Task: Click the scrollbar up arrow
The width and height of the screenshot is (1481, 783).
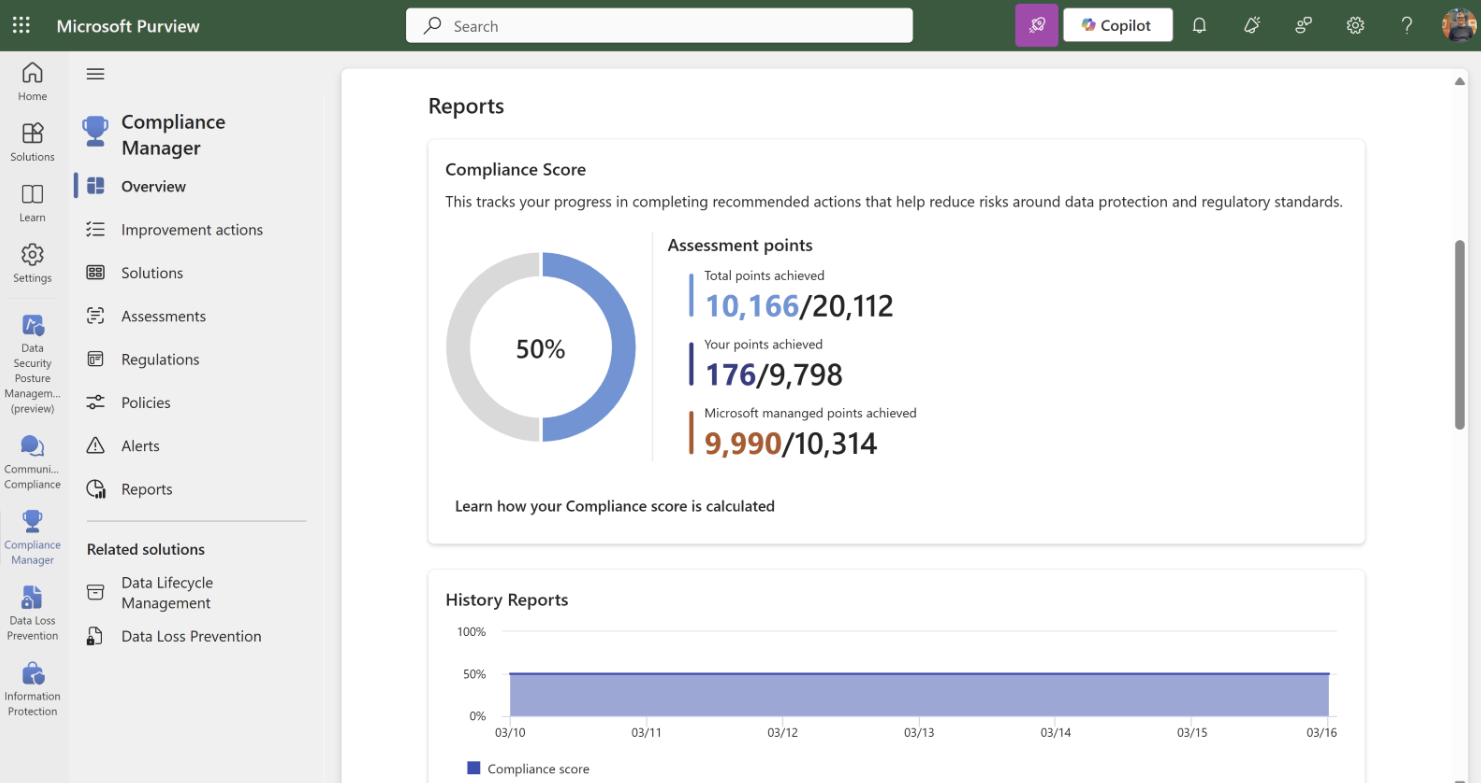Action: (1459, 81)
